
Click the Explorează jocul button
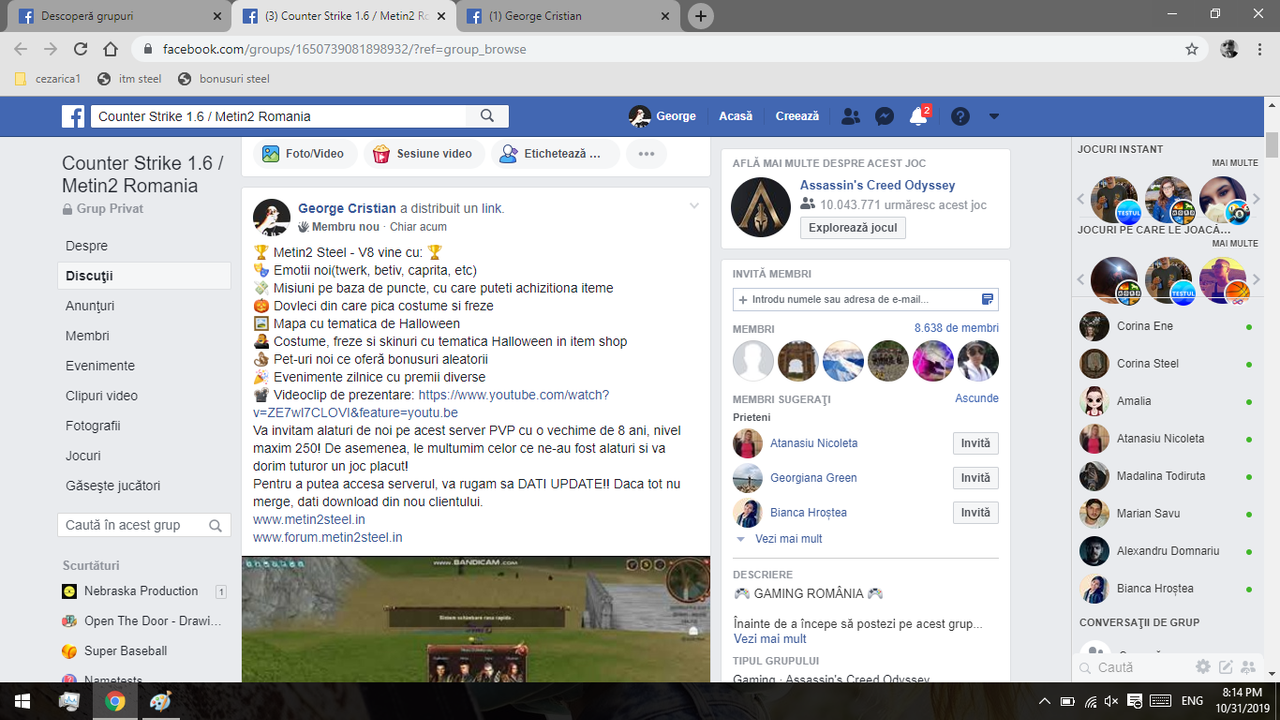[852, 227]
